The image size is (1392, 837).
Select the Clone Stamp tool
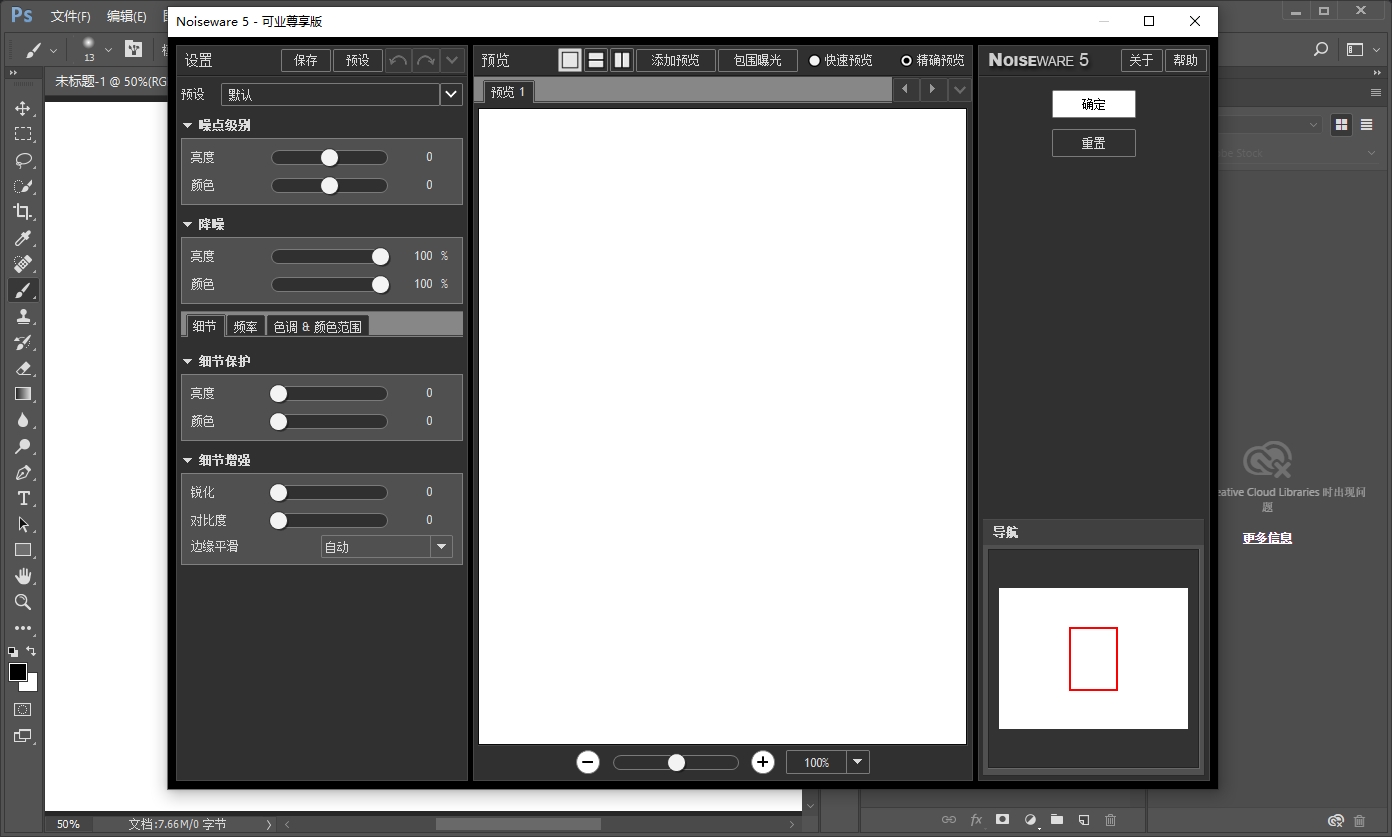pos(22,316)
